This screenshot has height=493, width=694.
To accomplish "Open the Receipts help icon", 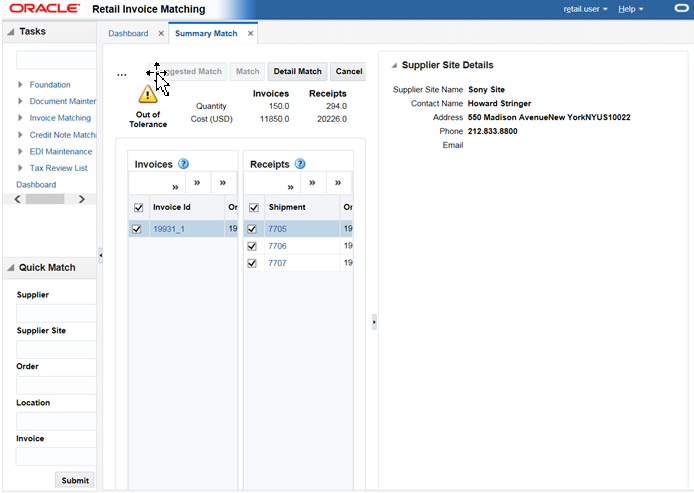I will pos(300,164).
